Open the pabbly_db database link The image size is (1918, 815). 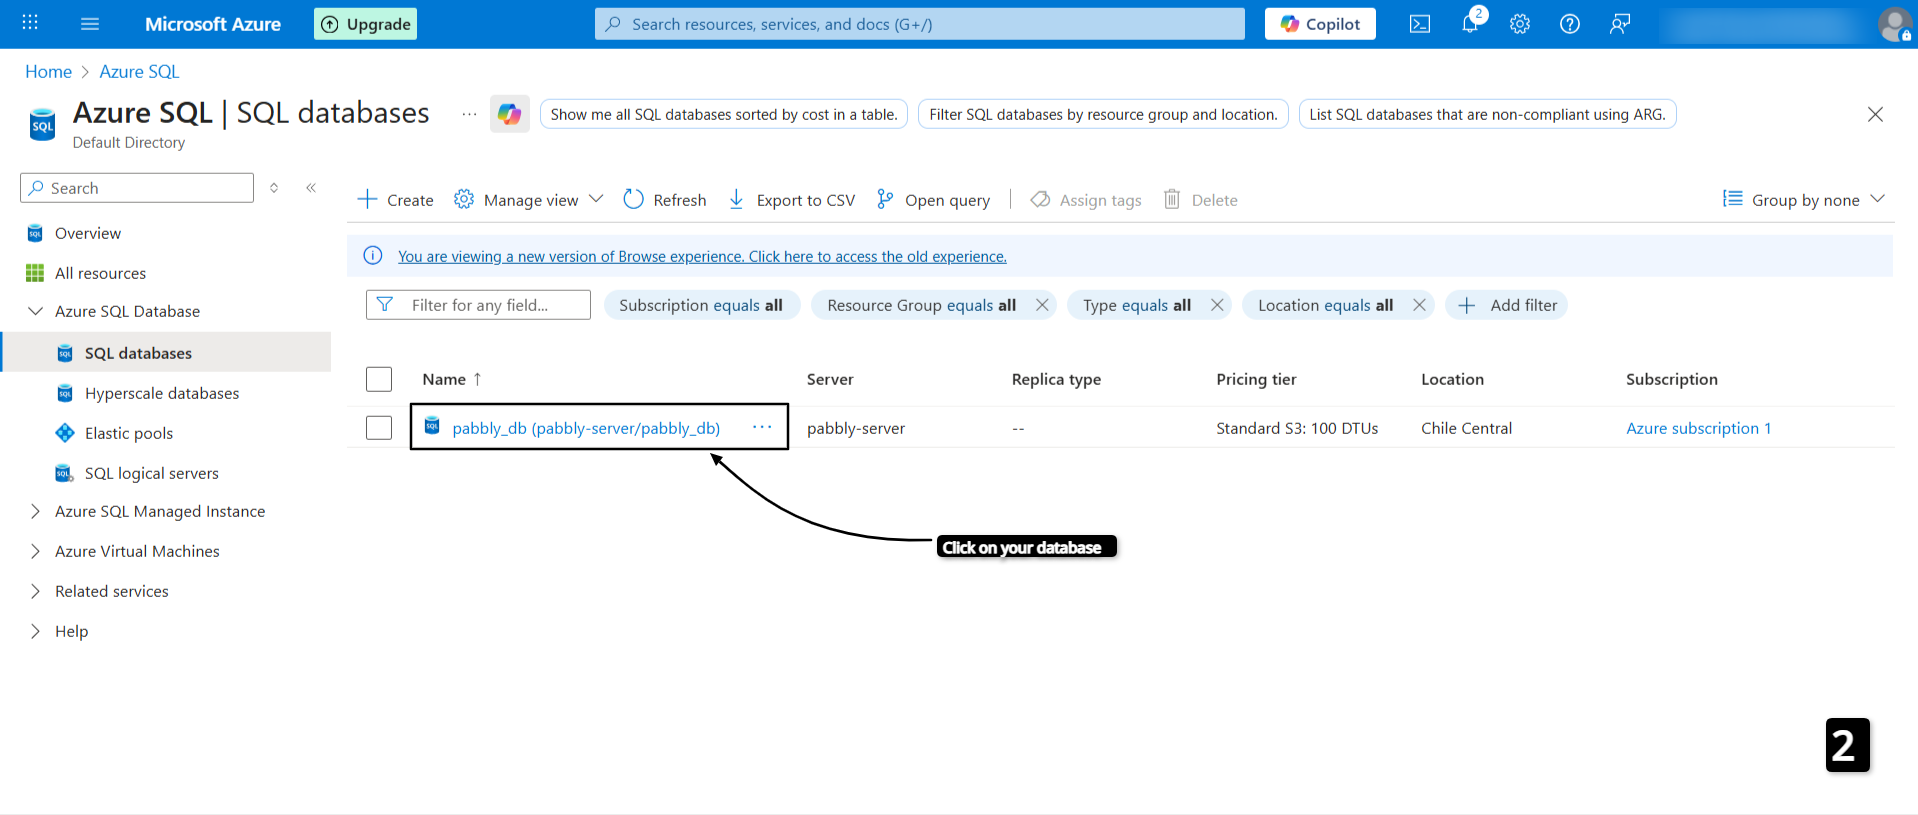point(586,428)
